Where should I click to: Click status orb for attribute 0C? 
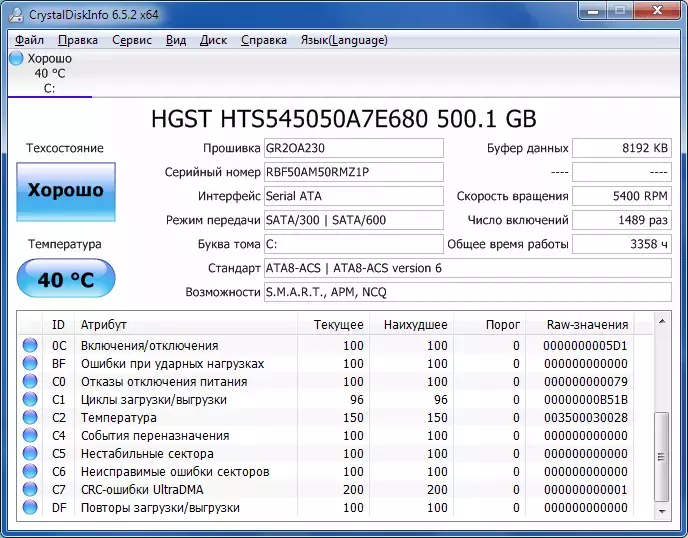30,345
